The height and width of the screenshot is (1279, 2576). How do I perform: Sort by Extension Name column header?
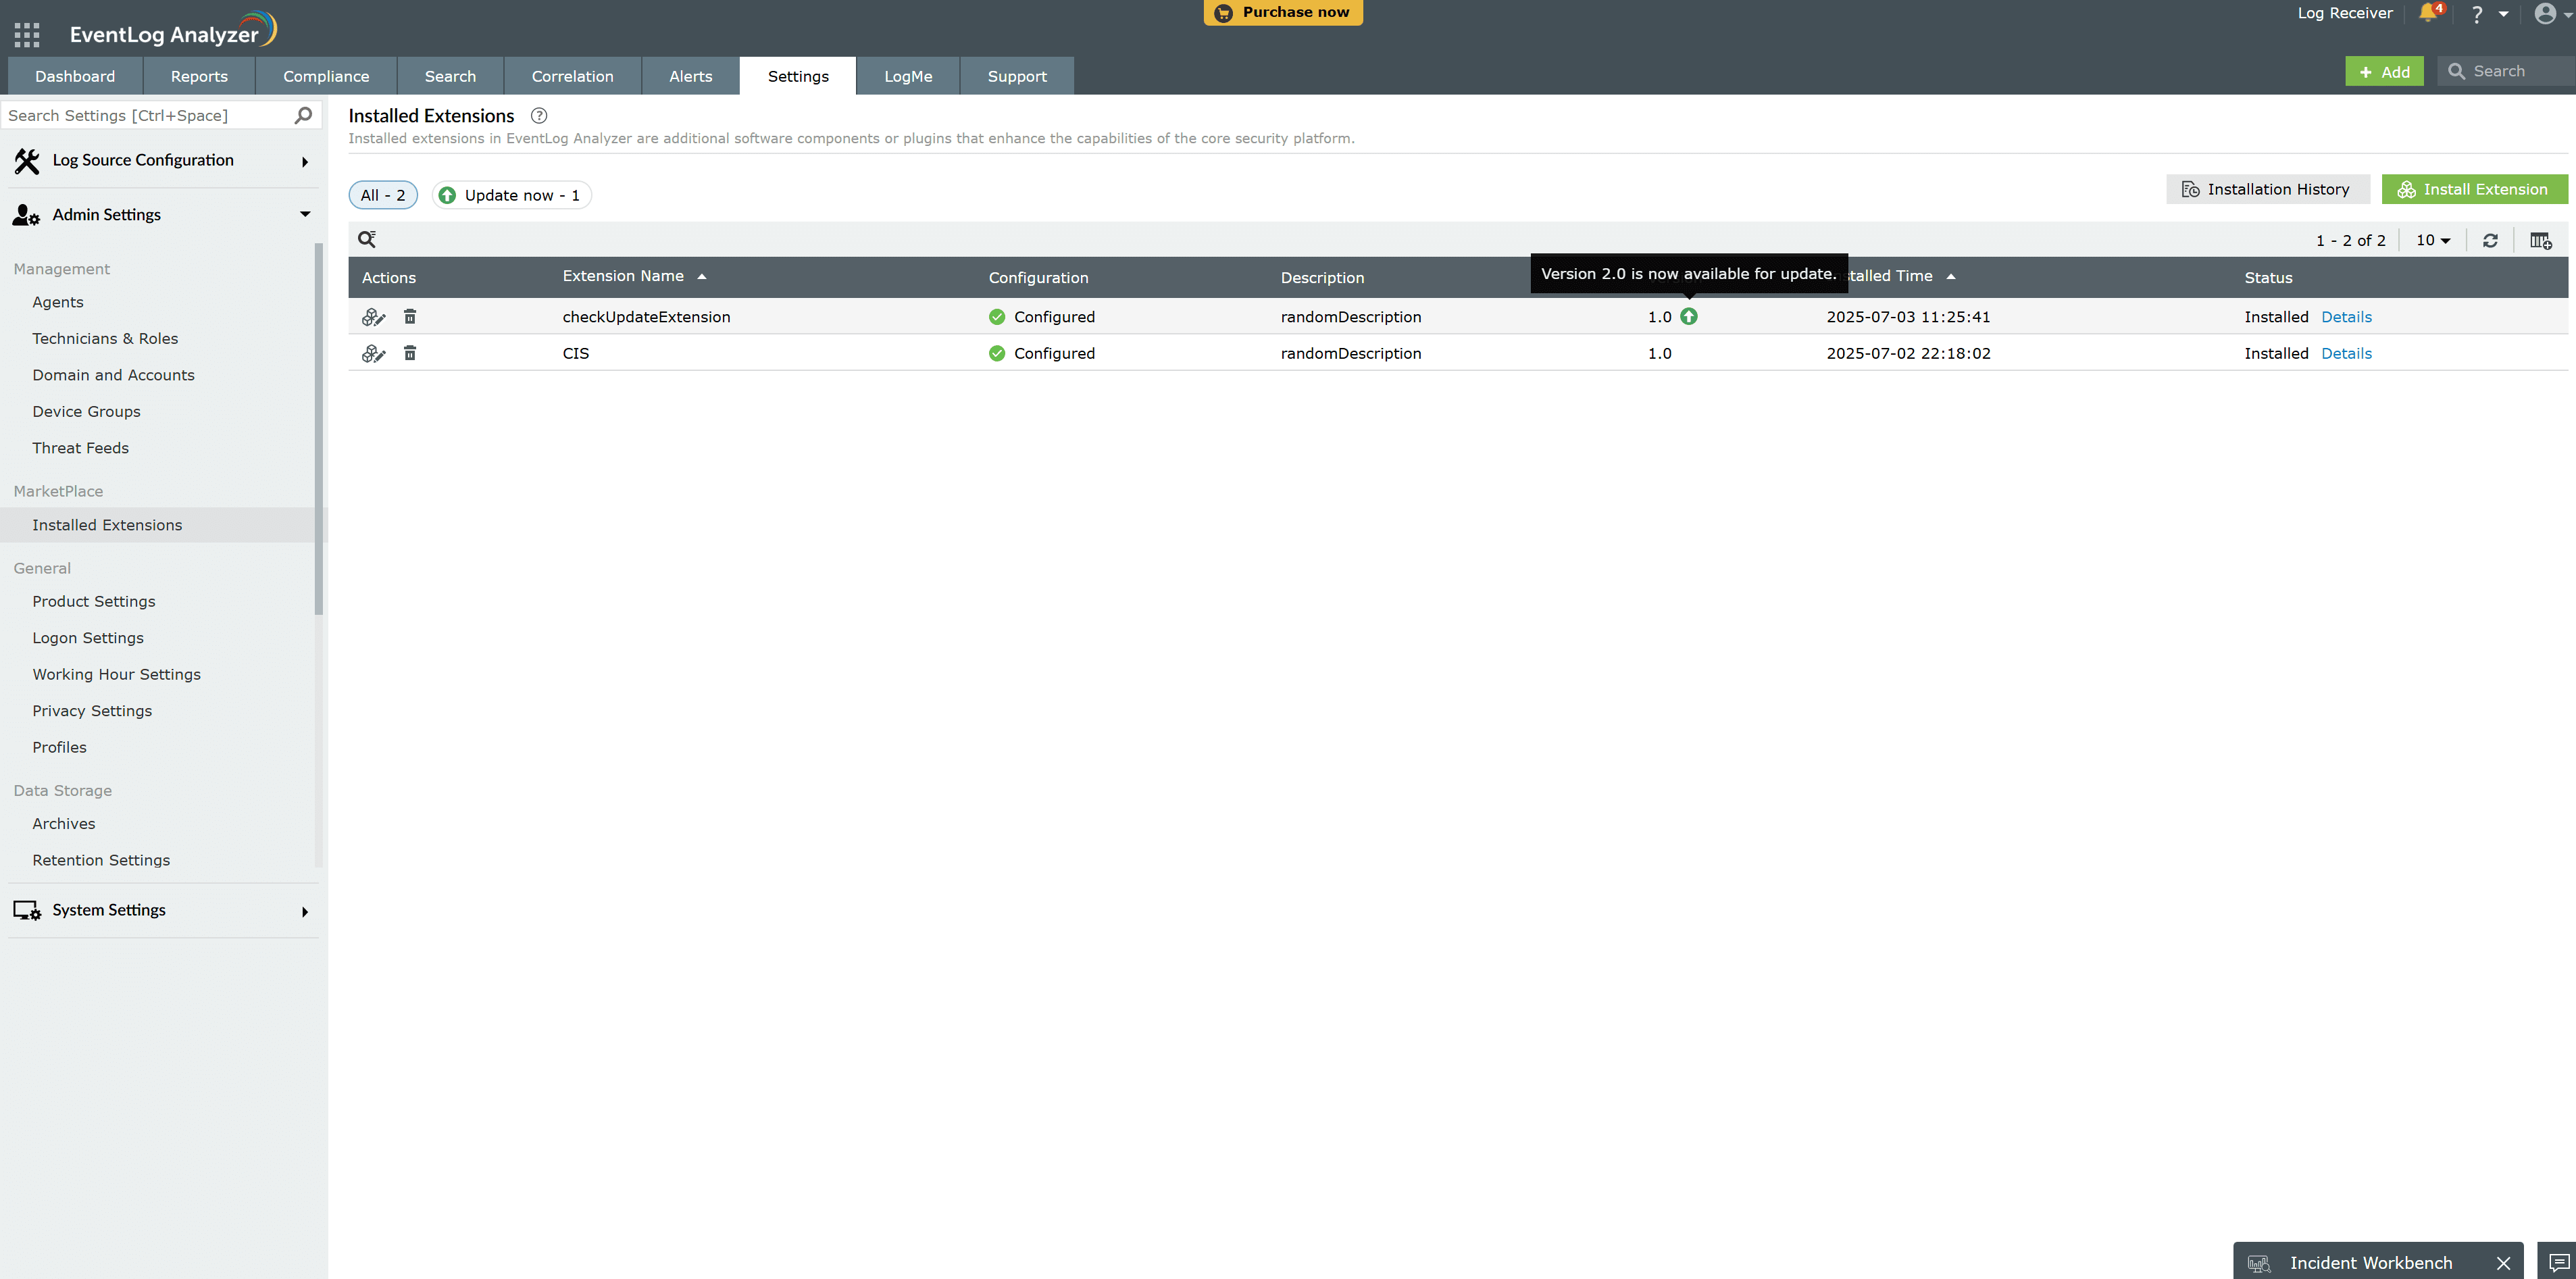(623, 276)
